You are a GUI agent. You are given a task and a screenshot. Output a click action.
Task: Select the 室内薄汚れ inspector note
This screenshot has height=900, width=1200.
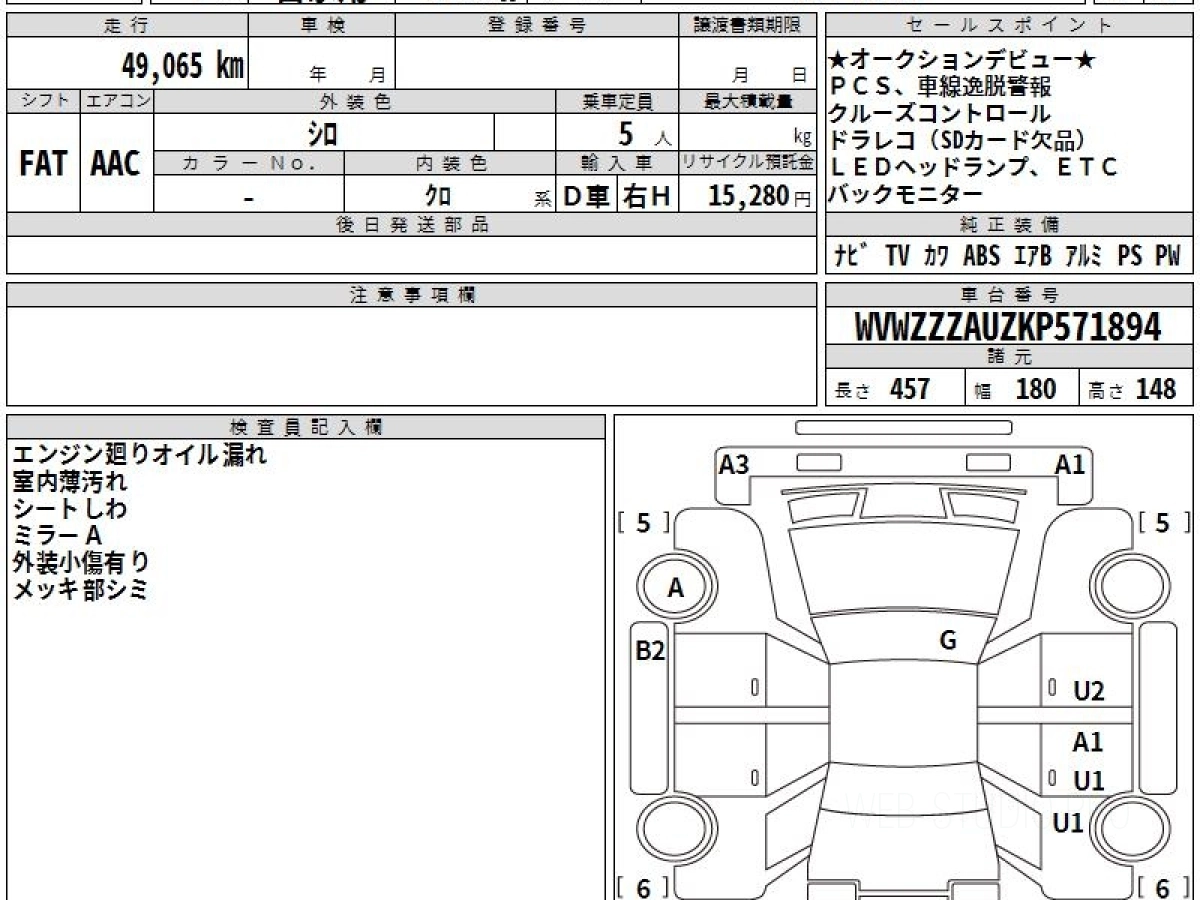[x=70, y=482]
